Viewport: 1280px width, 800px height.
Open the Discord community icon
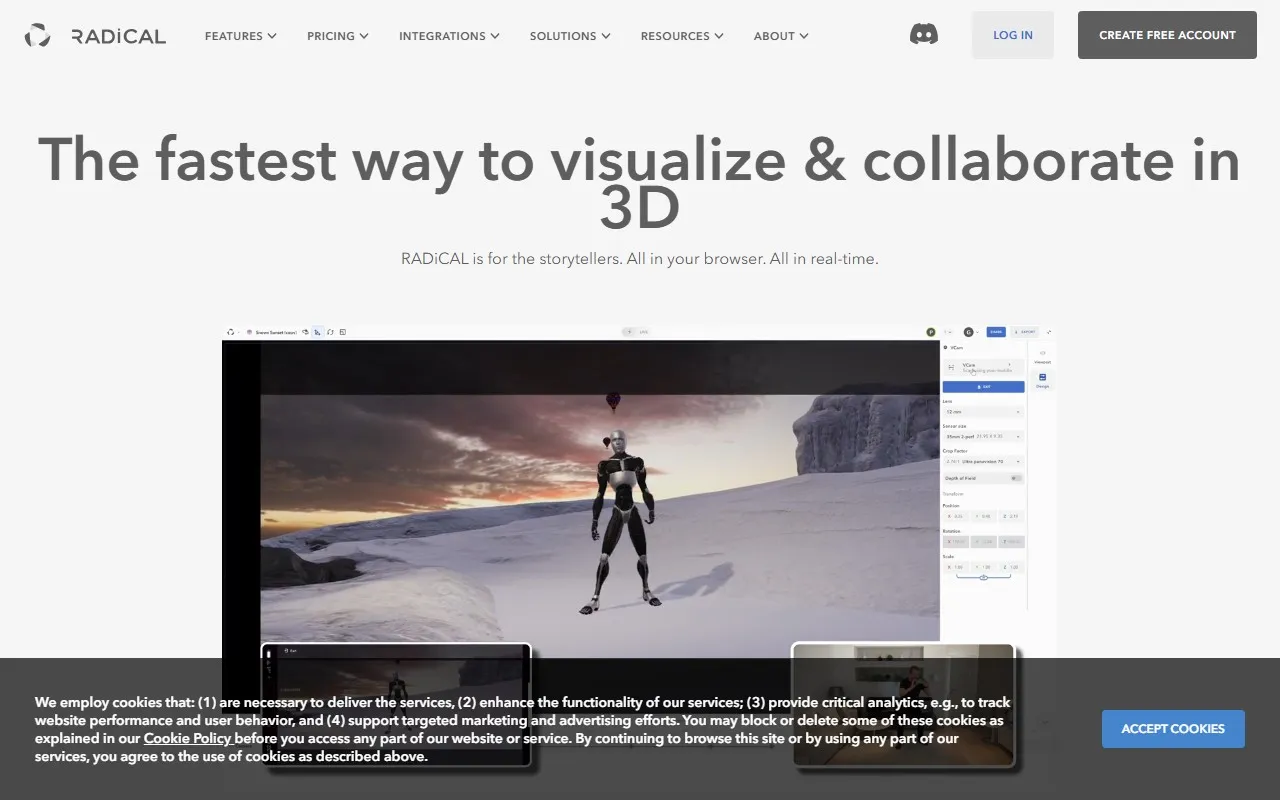point(923,35)
